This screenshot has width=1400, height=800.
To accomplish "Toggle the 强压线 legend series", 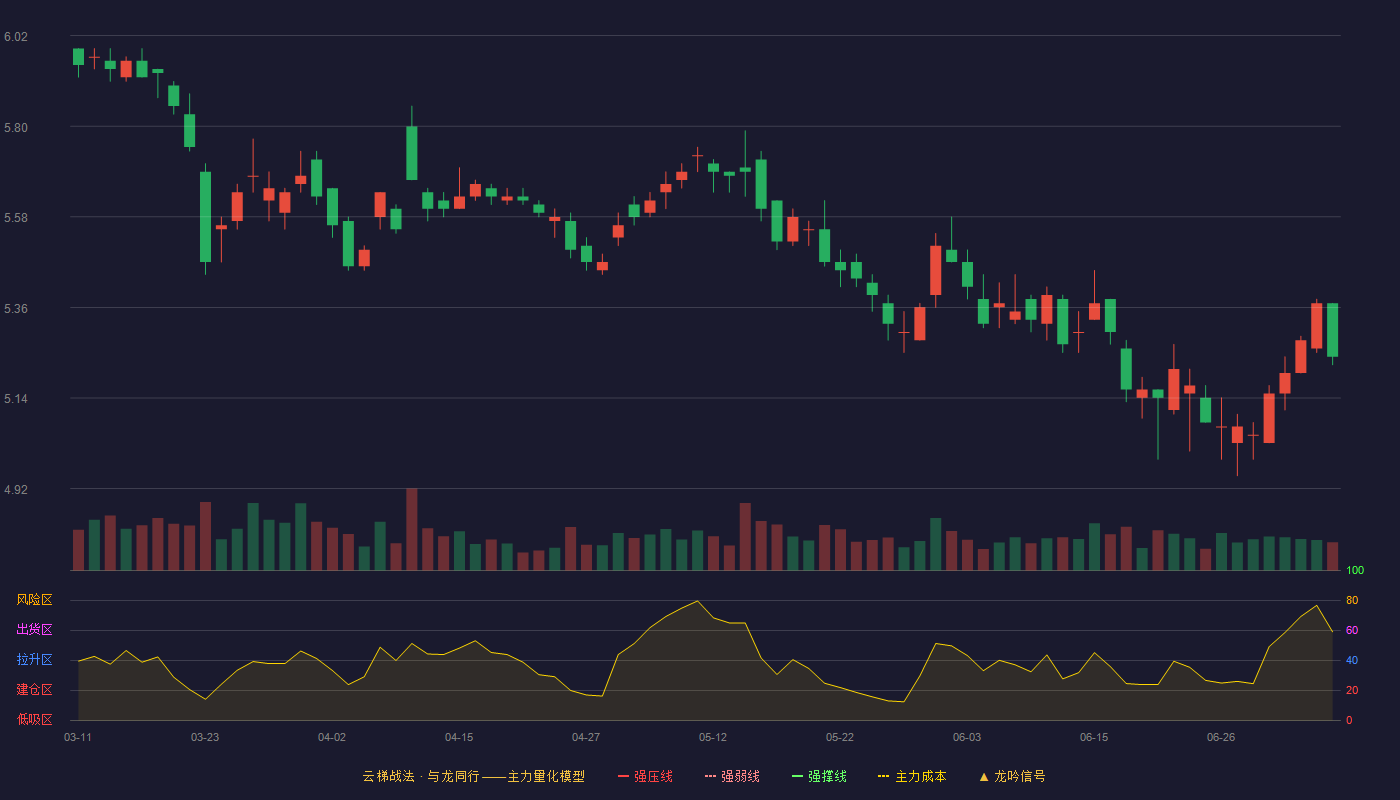I will (x=645, y=776).
